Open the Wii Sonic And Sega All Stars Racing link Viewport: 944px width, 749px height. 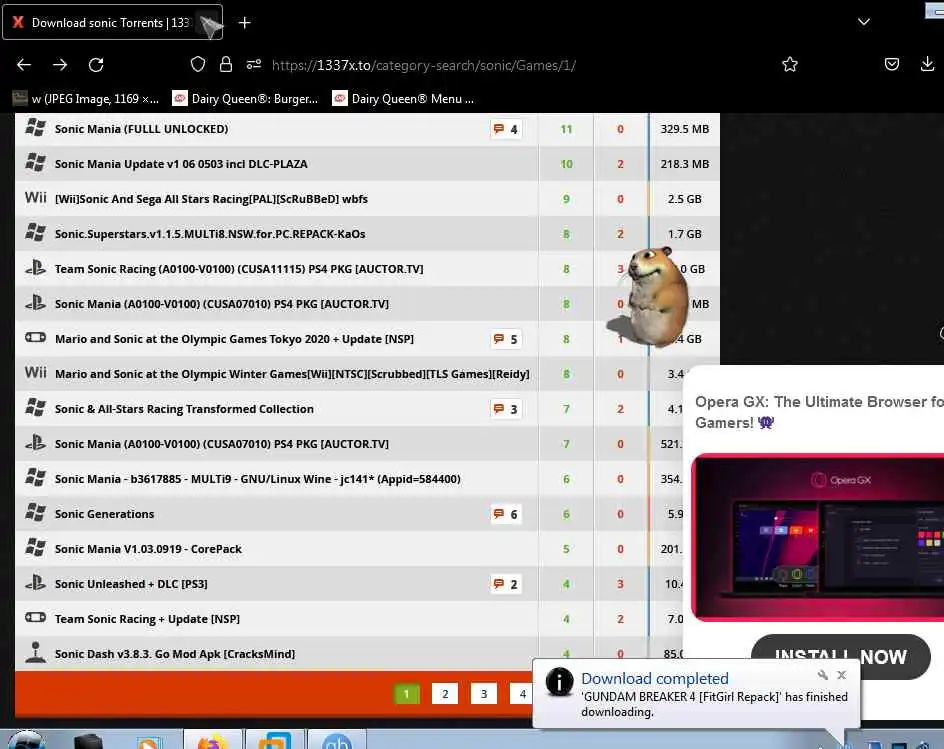pos(211,199)
